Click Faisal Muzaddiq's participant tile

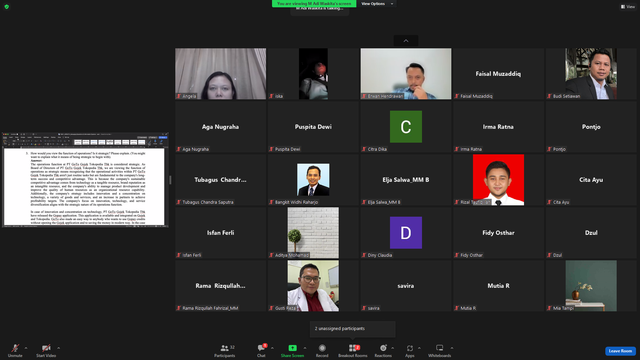pos(498,74)
